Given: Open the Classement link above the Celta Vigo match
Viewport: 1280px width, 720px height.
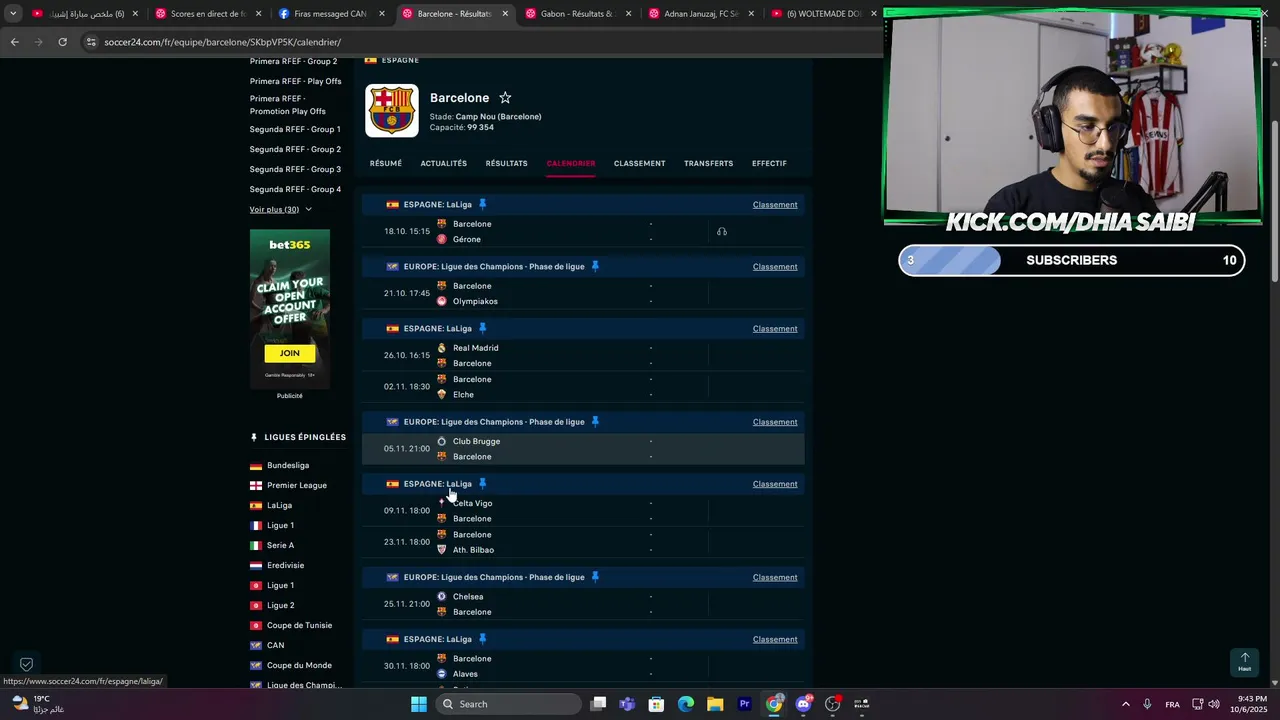Looking at the screenshot, I should click(775, 483).
